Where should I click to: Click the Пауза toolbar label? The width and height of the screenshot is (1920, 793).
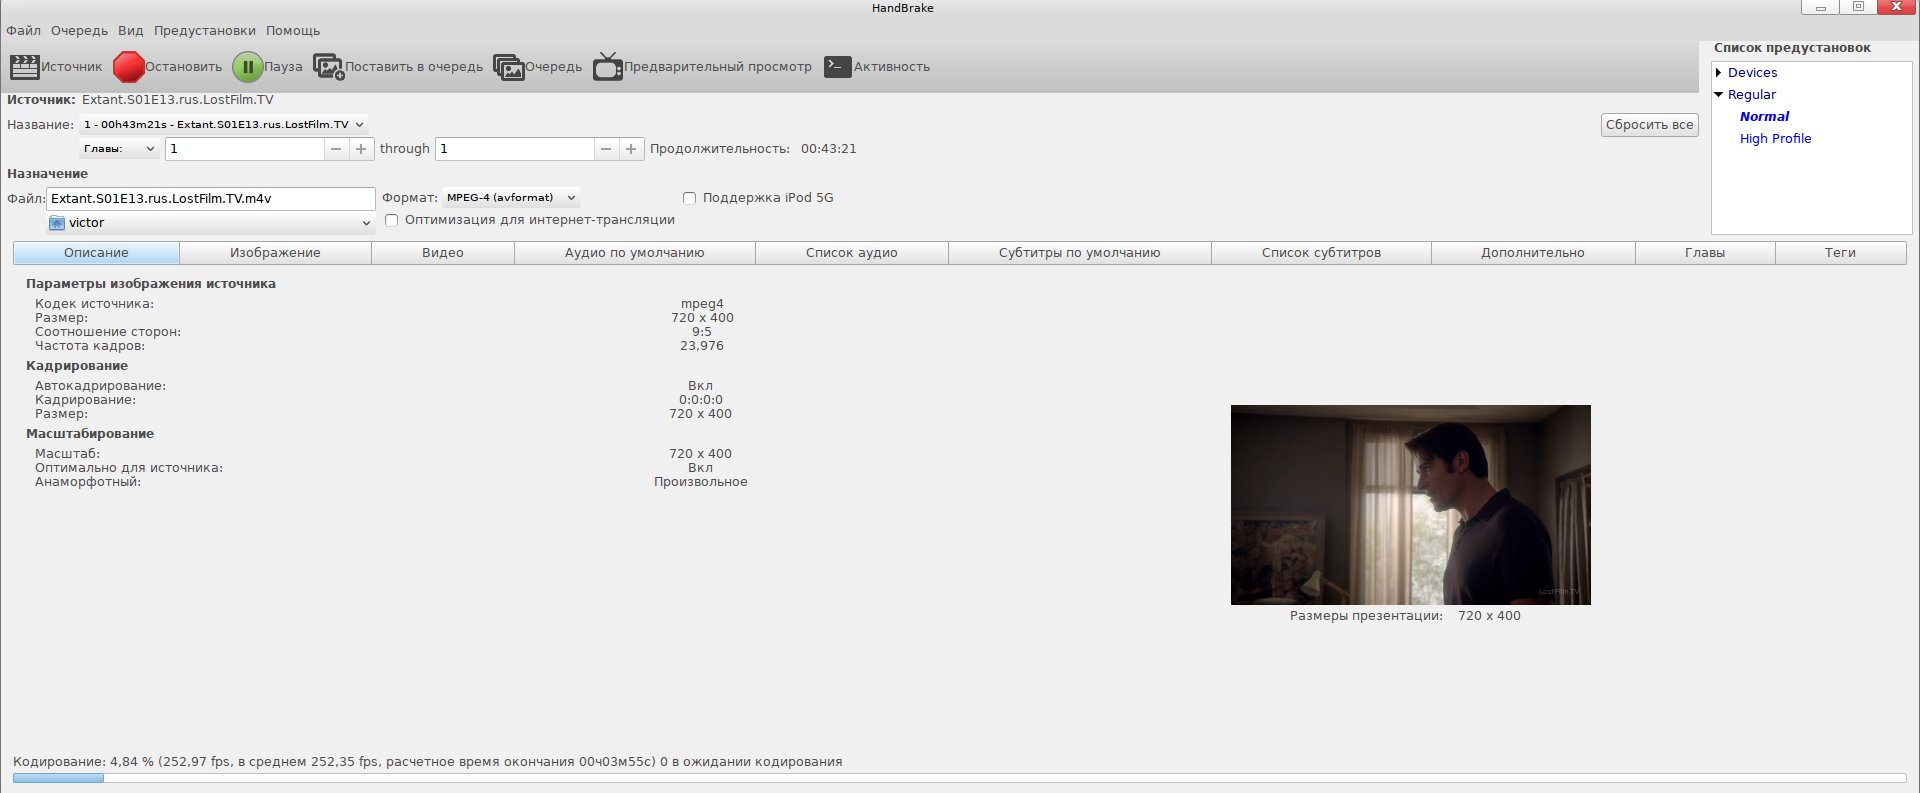pos(284,67)
